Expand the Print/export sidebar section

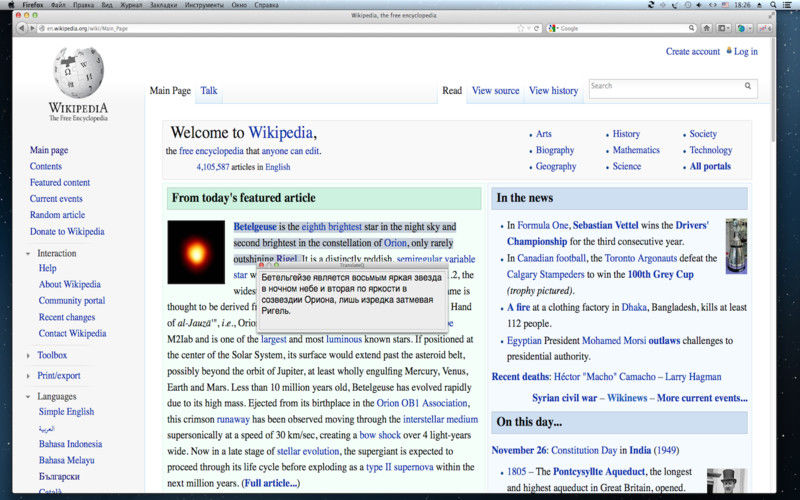tap(28, 376)
